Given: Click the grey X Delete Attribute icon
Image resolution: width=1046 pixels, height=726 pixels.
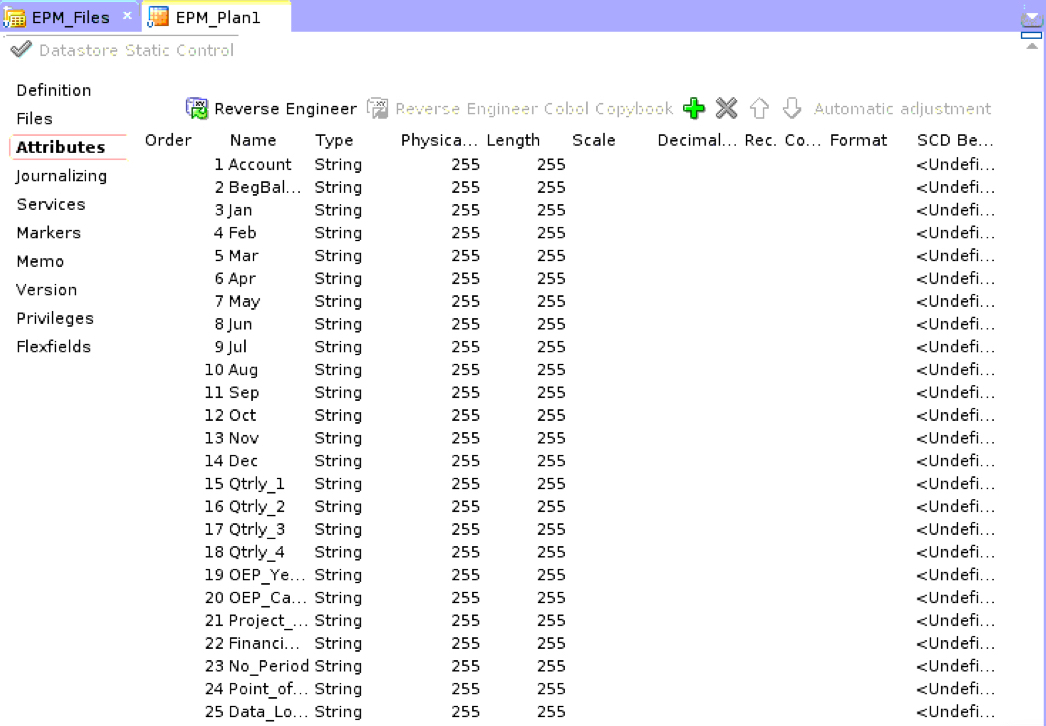Looking at the screenshot, I should point(726,108).
